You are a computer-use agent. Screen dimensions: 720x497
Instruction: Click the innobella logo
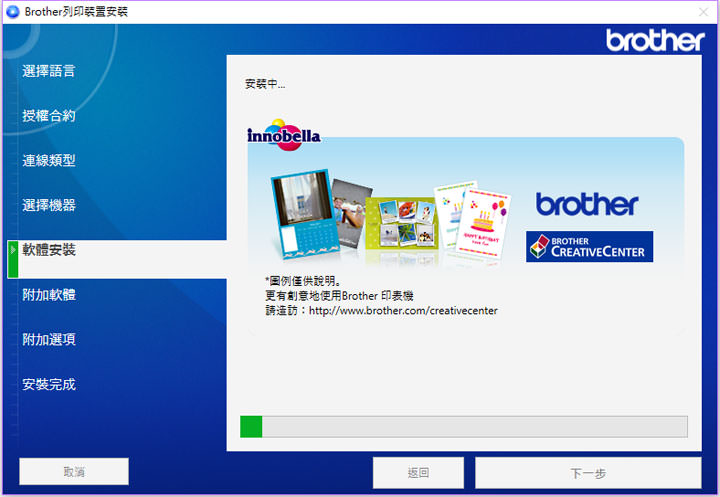pos(283,135)
